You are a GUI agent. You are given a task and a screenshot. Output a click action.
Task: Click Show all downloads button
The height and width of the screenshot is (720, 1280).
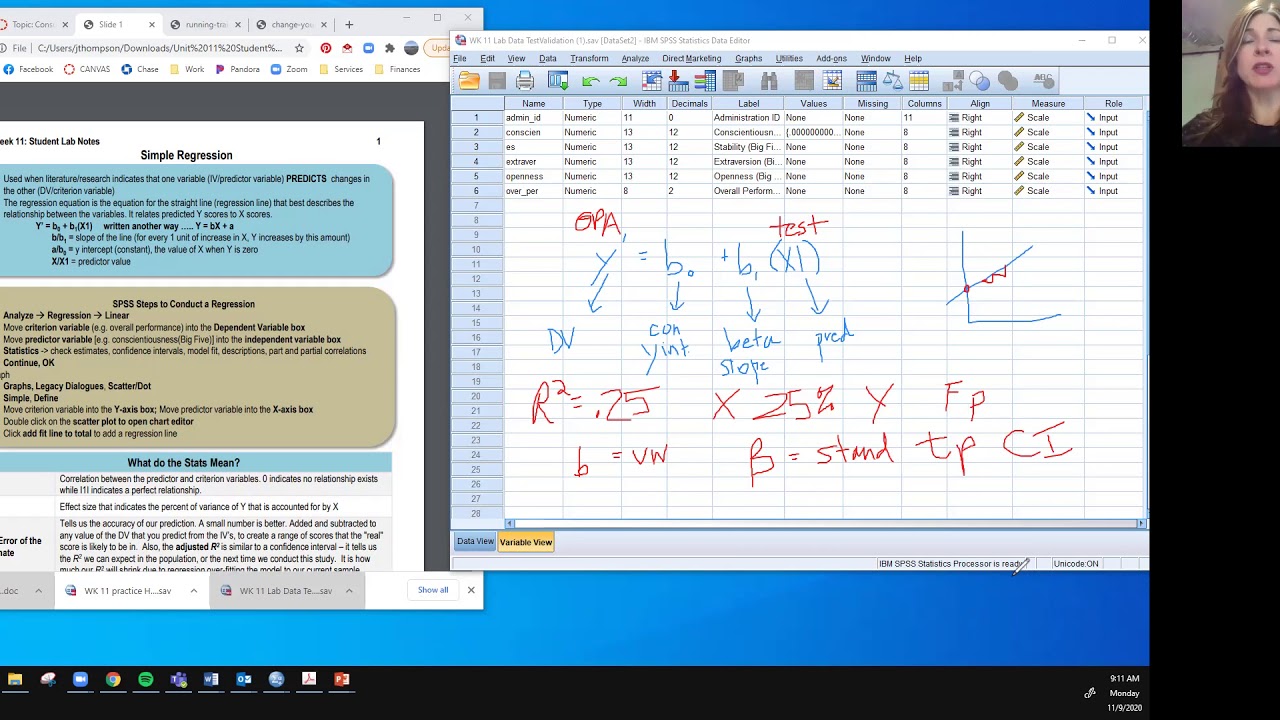click(x=433, y=590)
